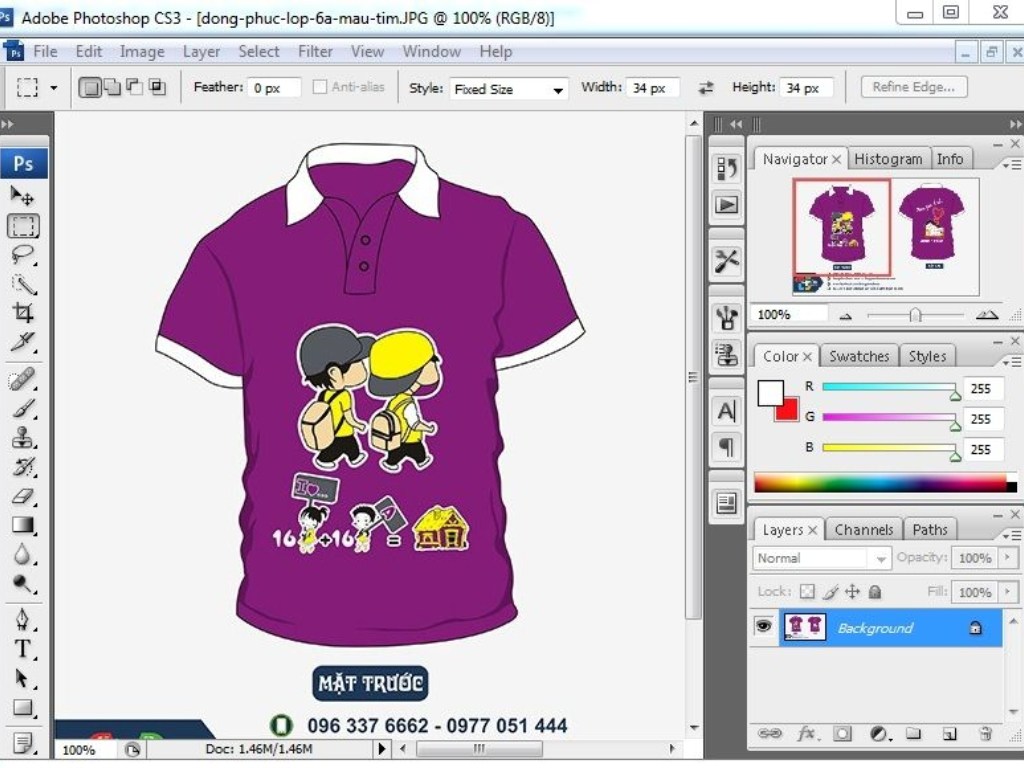Click the Feather input field
Image resolution: width=1024 pixels, height=768 pixels.
pyautogui.click(x=274, y=88)
